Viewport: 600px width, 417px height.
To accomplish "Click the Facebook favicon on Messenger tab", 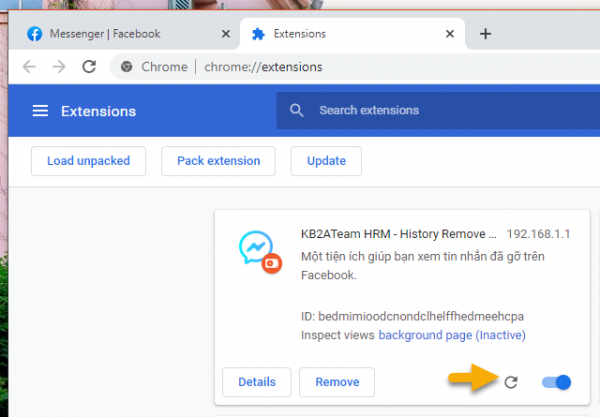I will click(x=34, y=34).
